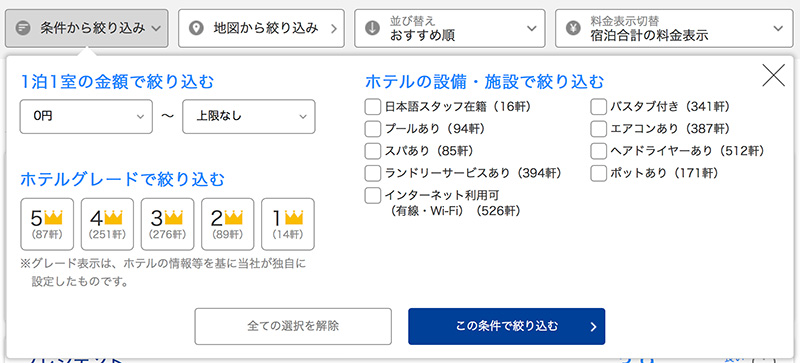Click the down-arrow sort icon beside 並び替え
Image resolution: width=800 pixels, height=363 pixels.
tap(372, 28)
